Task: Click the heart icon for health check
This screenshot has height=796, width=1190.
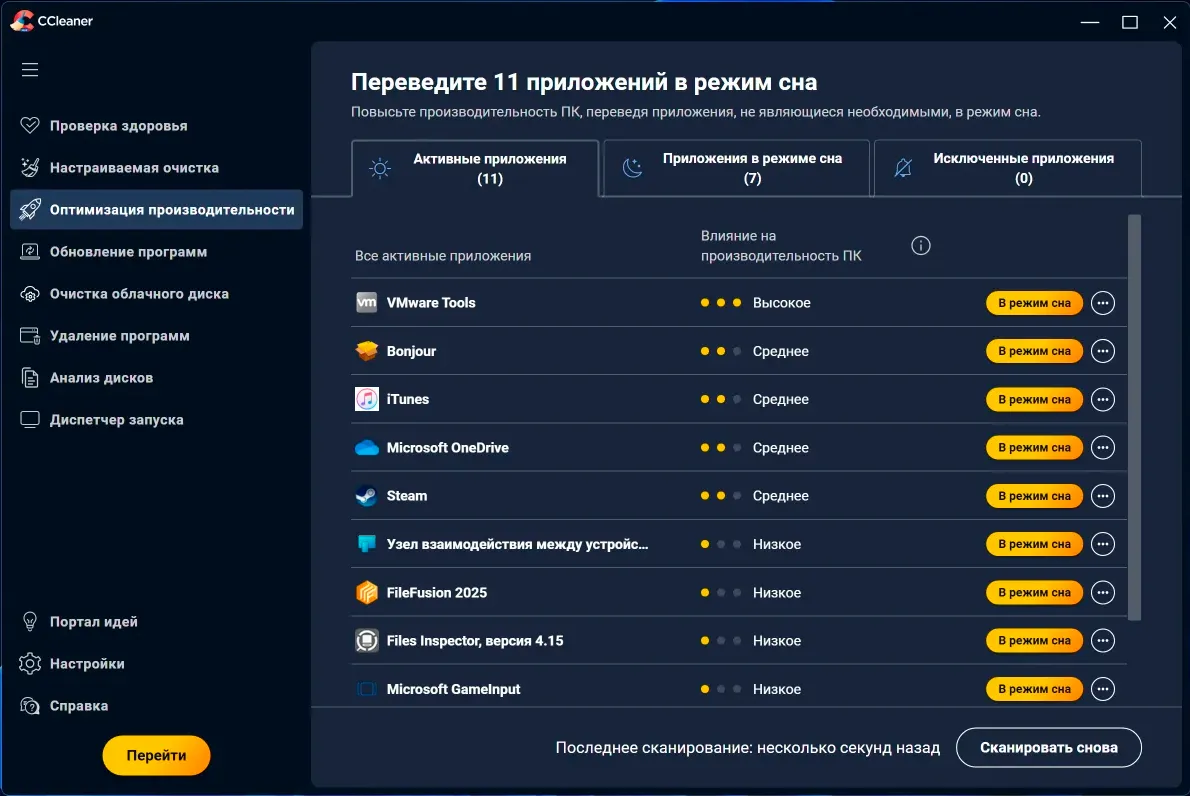Action: 30,125
